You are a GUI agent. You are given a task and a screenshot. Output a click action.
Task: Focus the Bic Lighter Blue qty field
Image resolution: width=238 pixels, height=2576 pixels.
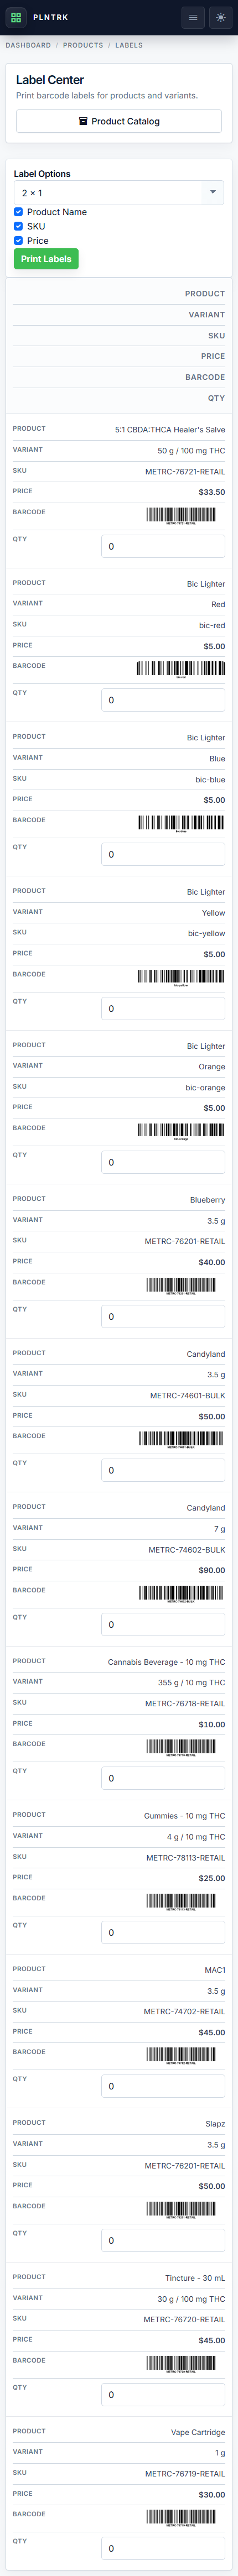tap(163, 854)
